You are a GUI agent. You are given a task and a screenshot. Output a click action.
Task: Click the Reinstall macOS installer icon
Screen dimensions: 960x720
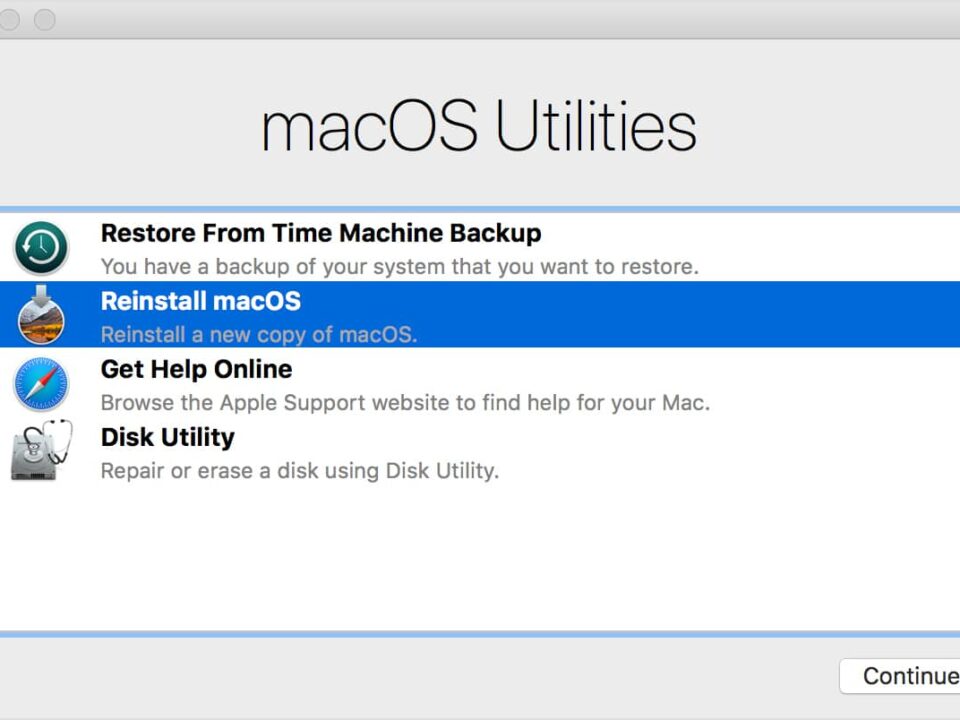[x=42, y=315]
